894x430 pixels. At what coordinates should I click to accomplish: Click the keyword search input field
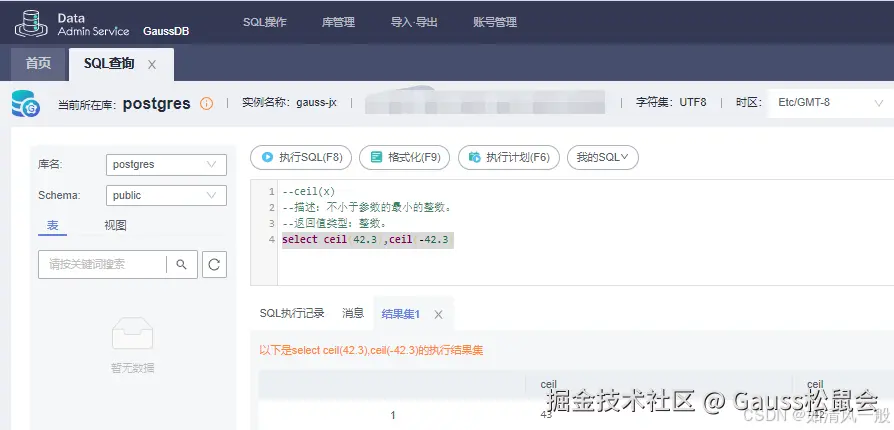pyautogui.click(x=102, y=265)
